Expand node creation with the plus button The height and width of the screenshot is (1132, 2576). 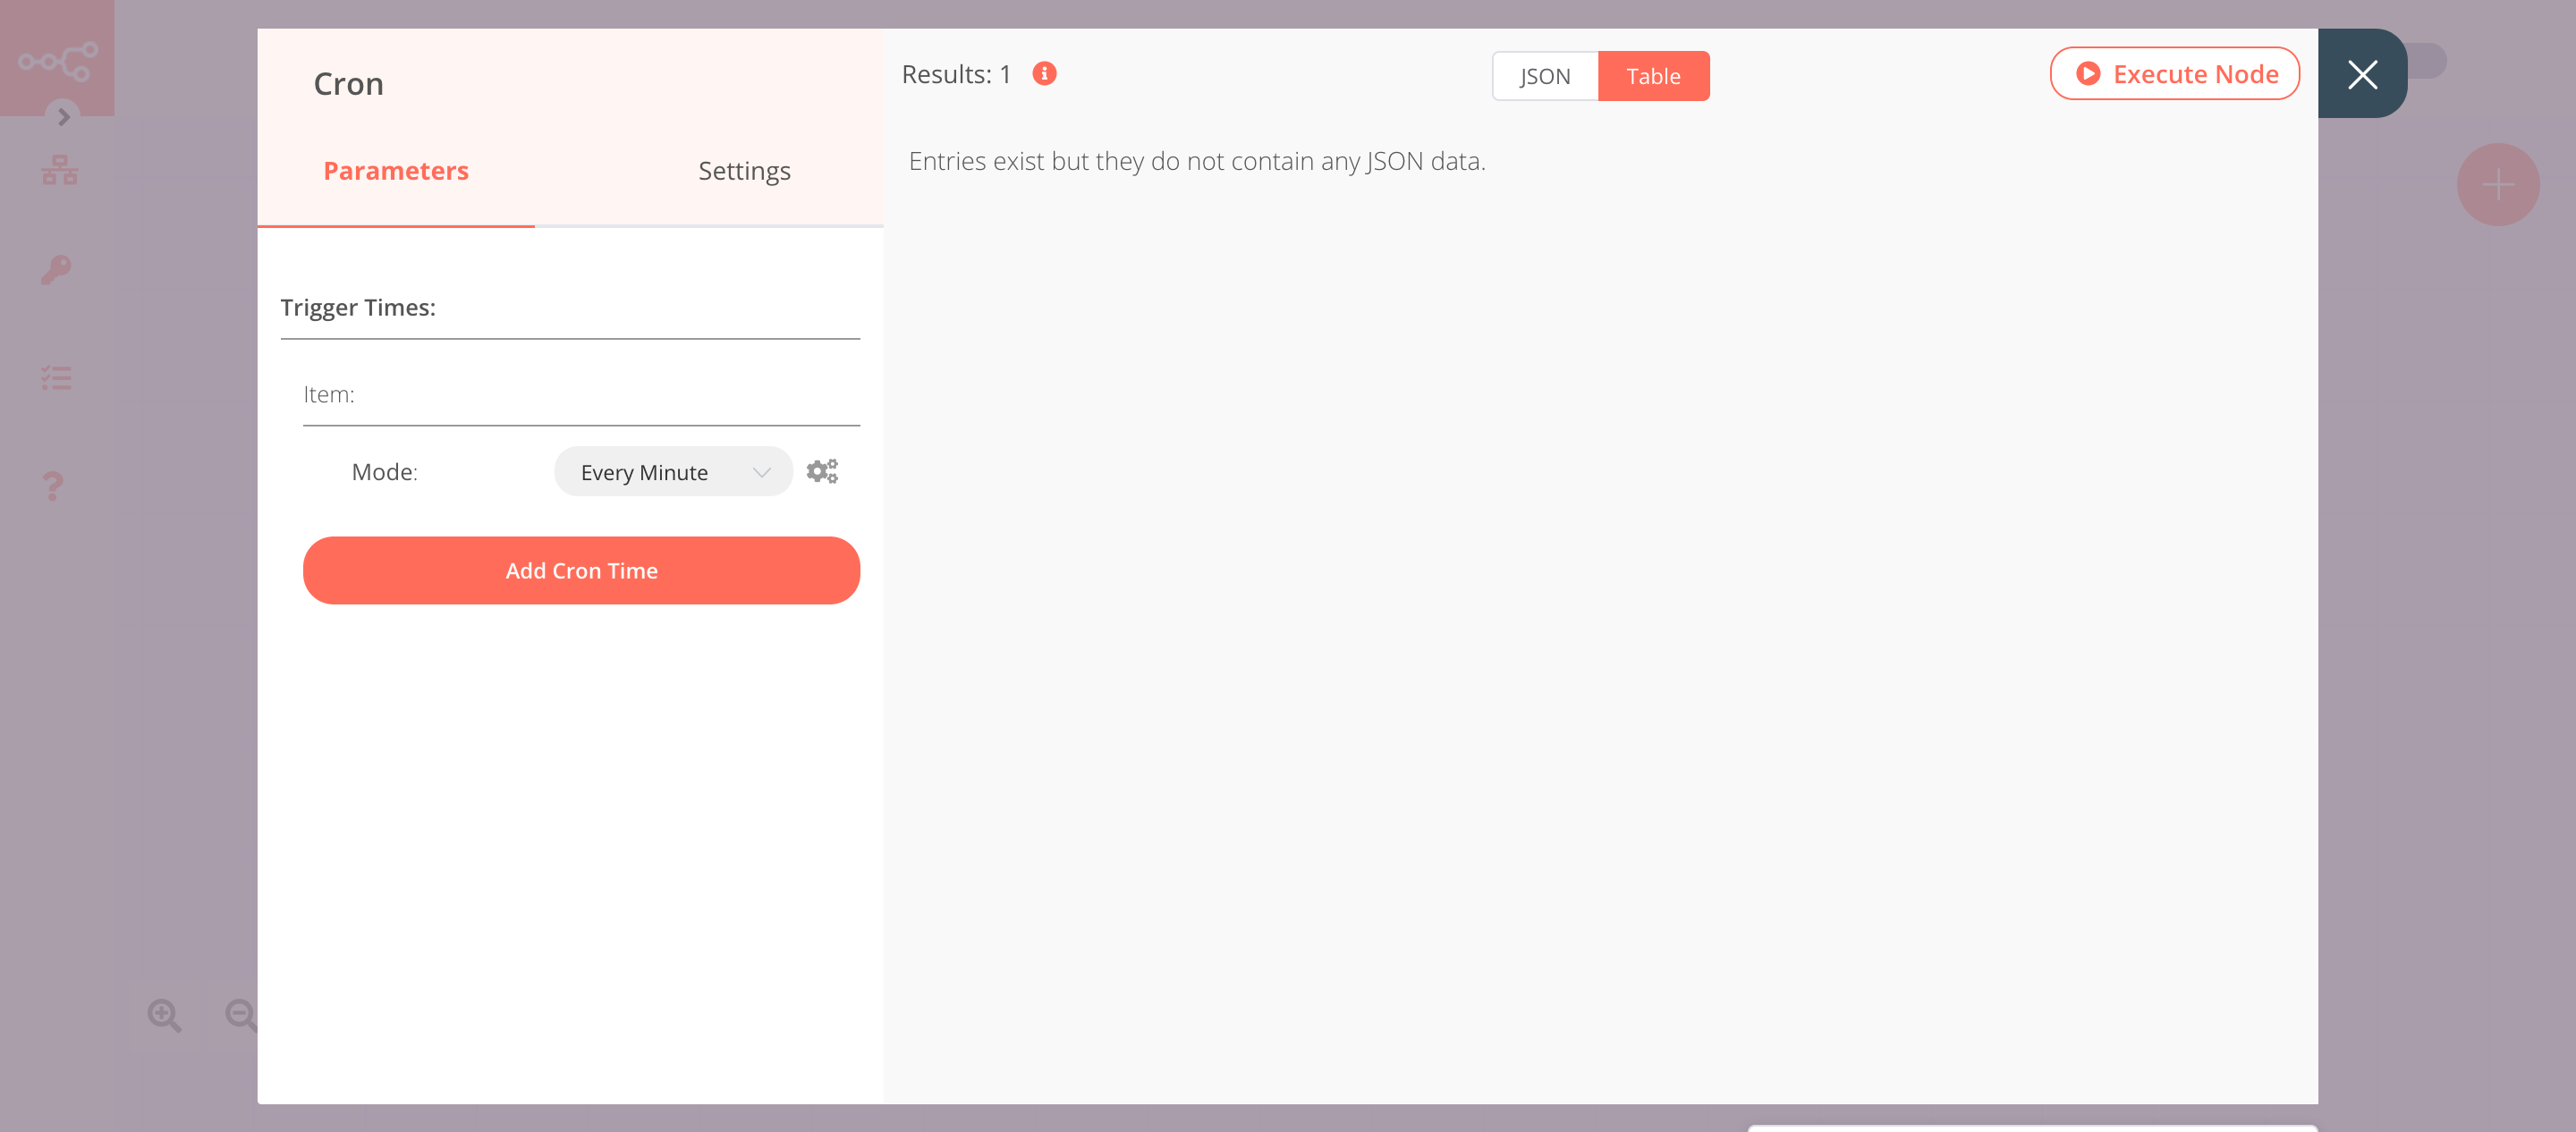pyautogui.click(x=2498, y=184)
